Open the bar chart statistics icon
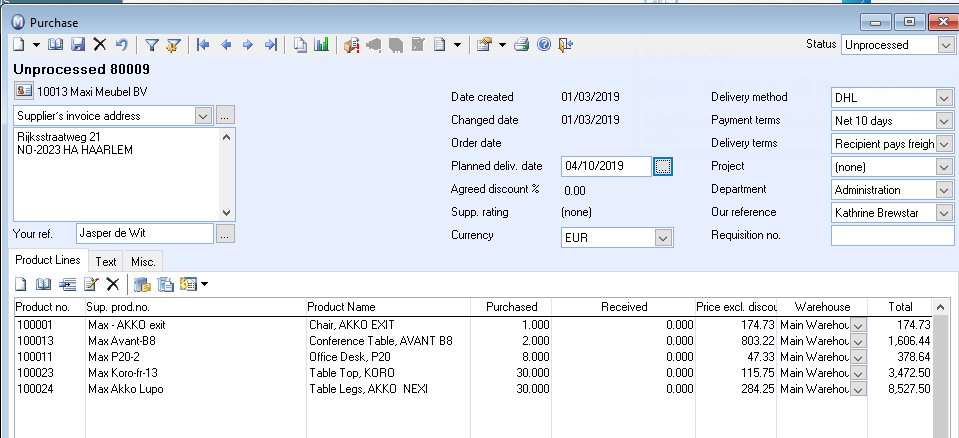The height and width of the screenshot is (438, 959). 321,45
